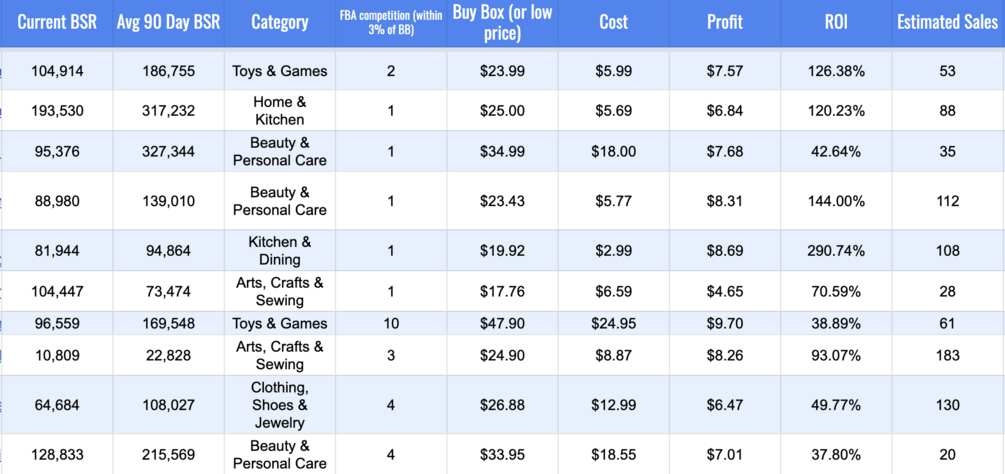Click the FBA competition column header
This screenshot has width=1005, height=474.
[x=390, y=22]
